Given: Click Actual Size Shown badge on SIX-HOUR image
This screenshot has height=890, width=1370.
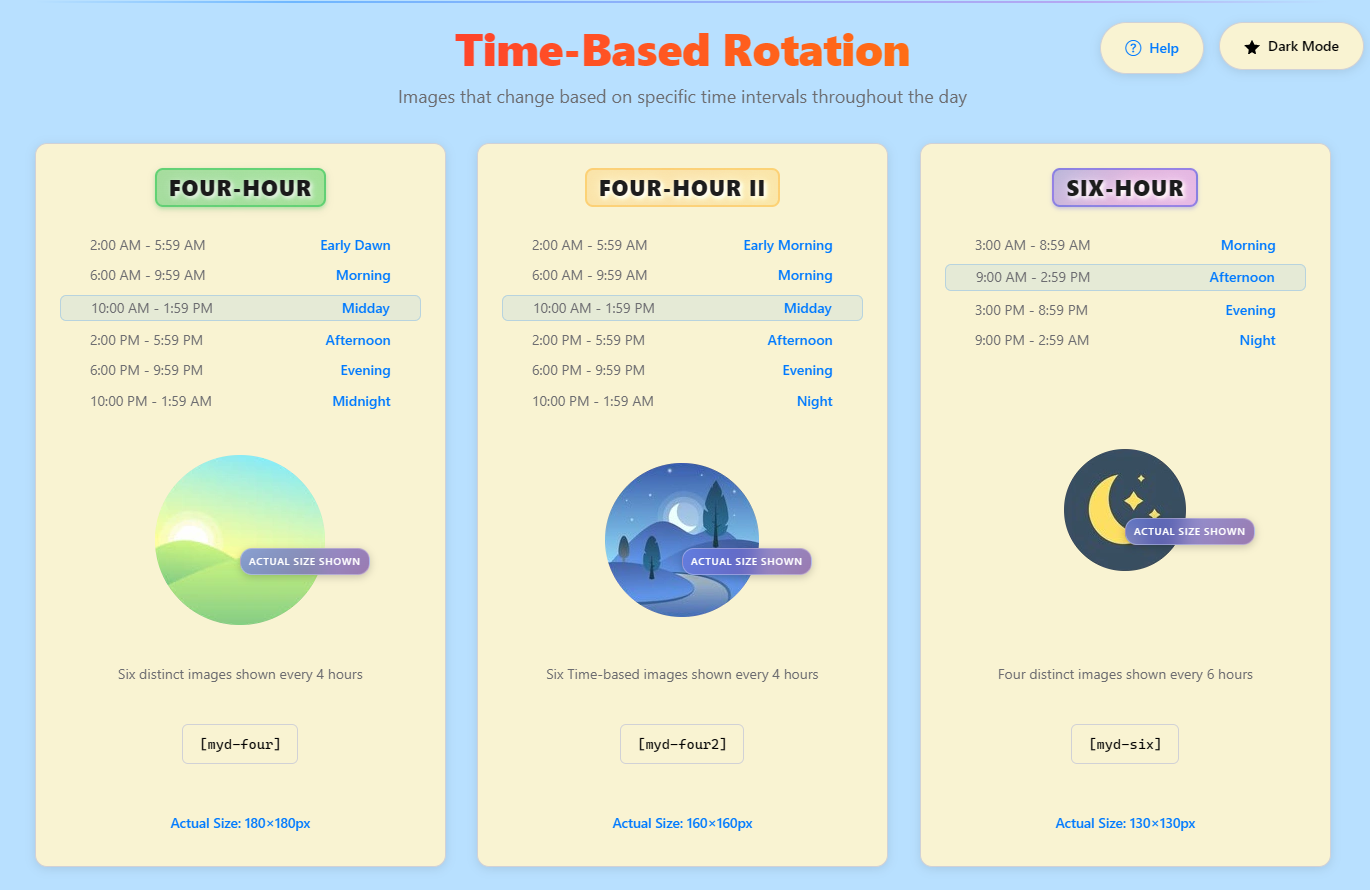Looking at the screenshot, I should point(1189,531).
